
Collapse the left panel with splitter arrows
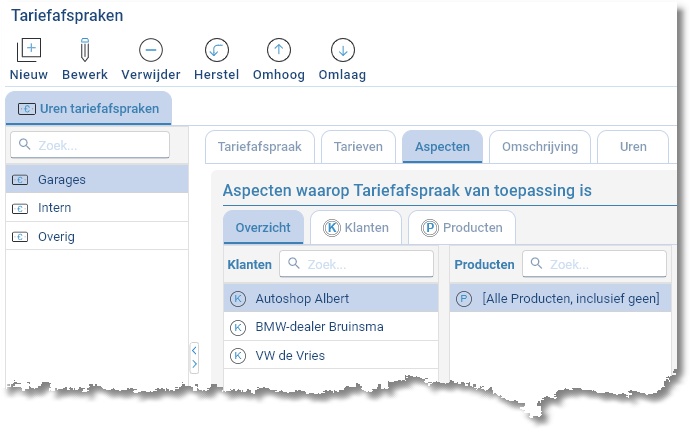point(194,357)
